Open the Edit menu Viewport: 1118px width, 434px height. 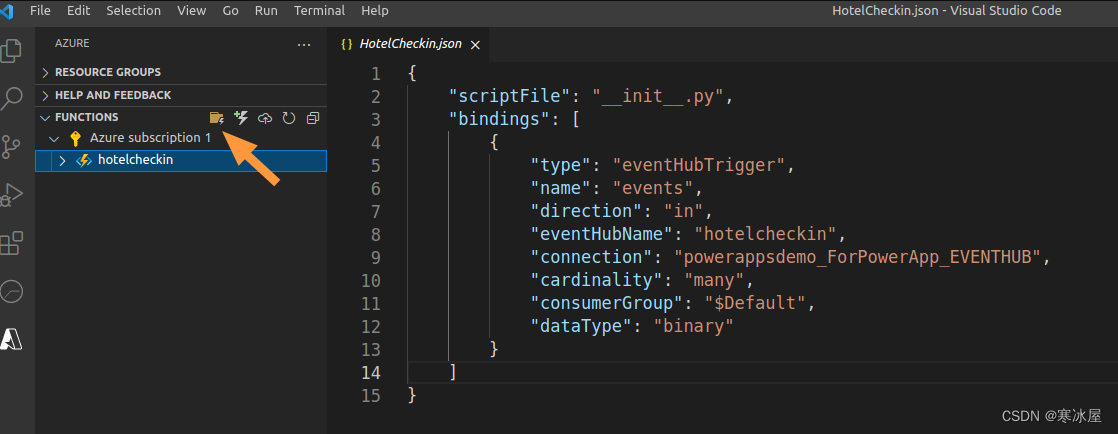point(78,11)
